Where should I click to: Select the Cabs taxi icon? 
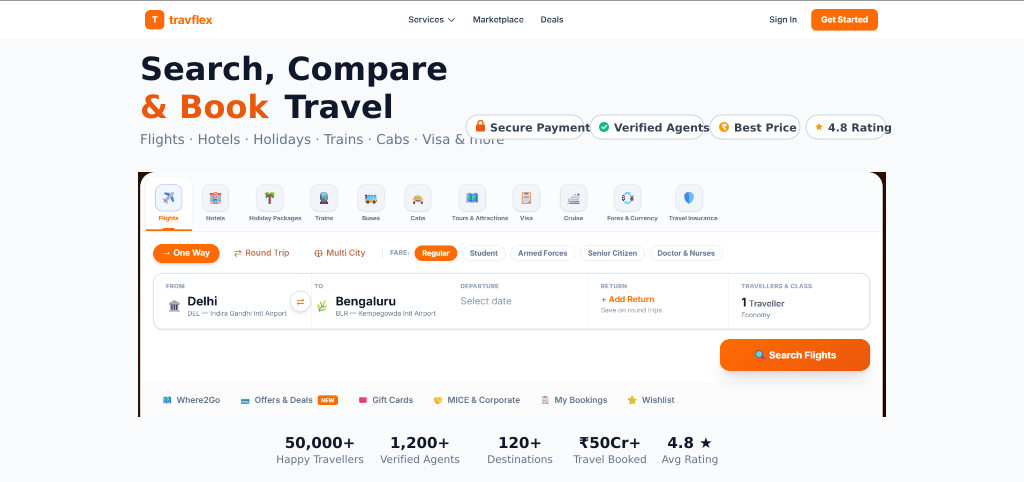tap(418, 198)
